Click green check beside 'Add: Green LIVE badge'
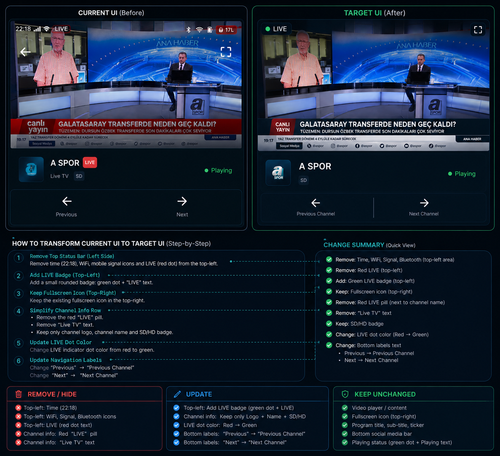This screenshot has width=500, height=456. [x=329, y=281]
